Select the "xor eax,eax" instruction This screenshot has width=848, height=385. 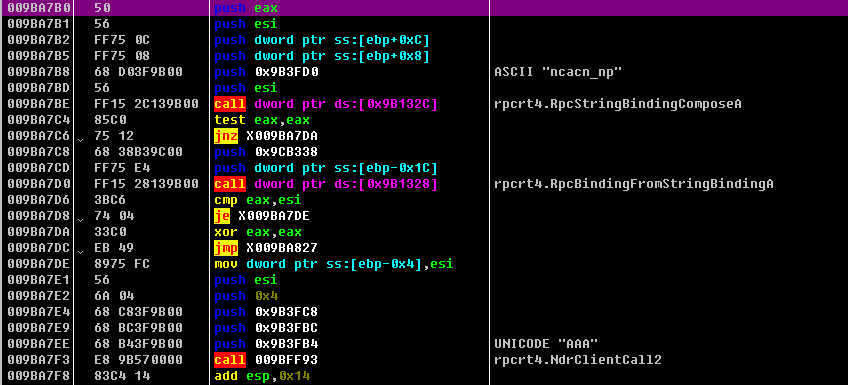258,232
